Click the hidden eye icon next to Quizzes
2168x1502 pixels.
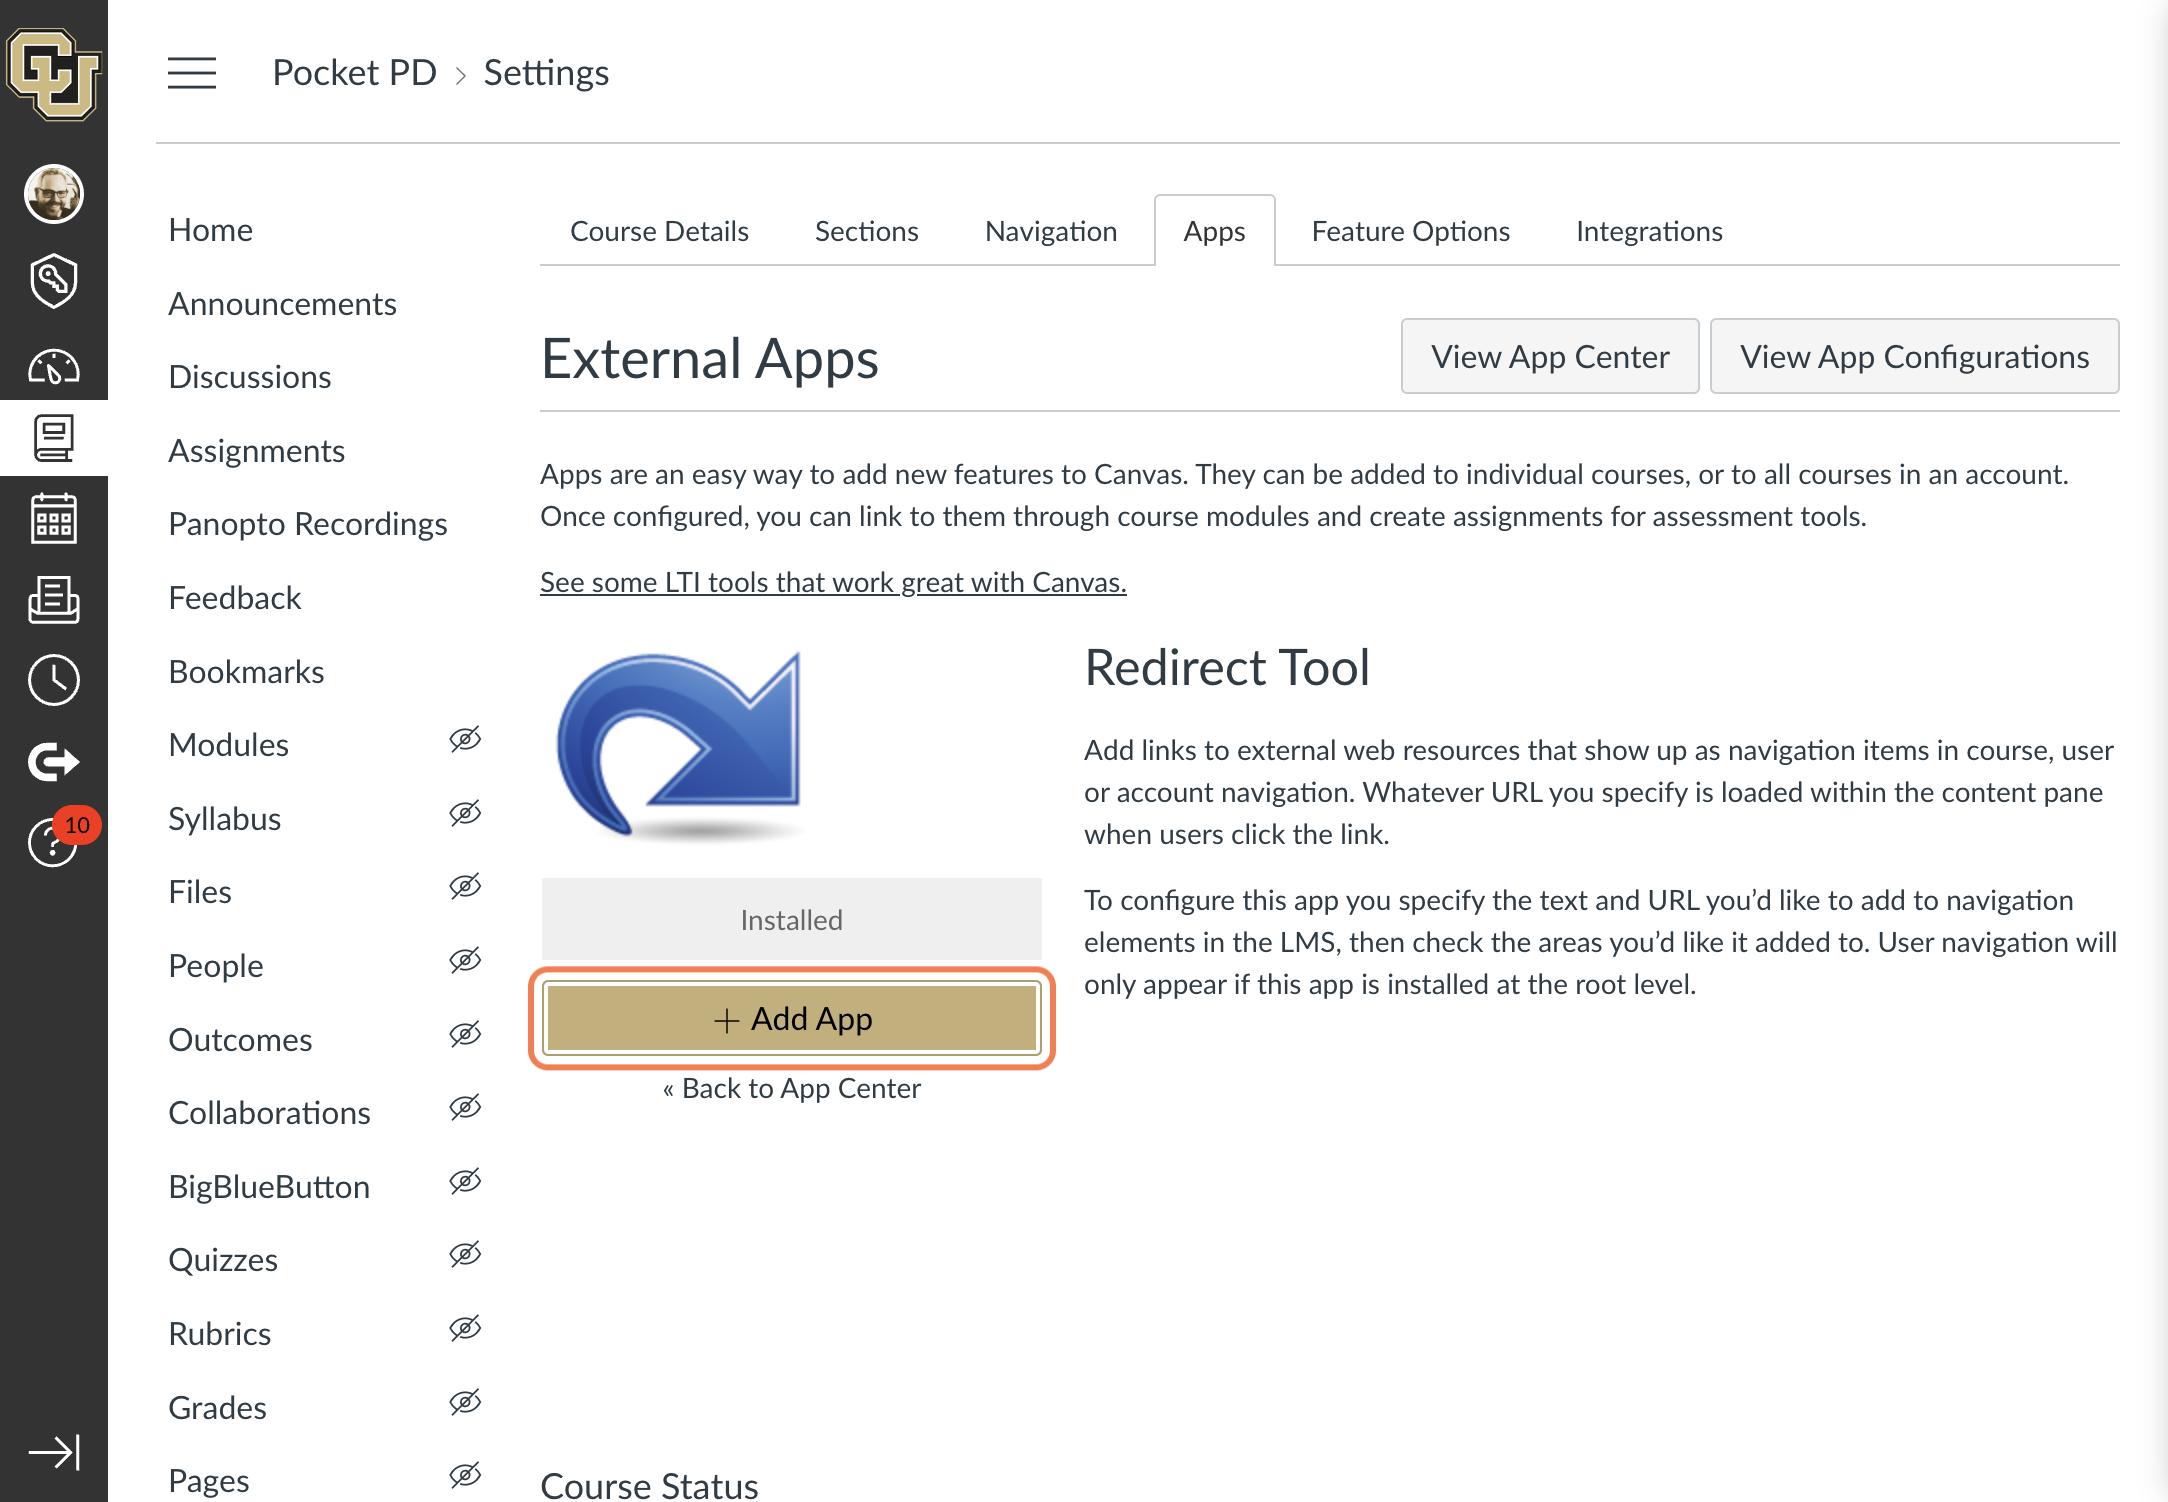coord(465,1254)
